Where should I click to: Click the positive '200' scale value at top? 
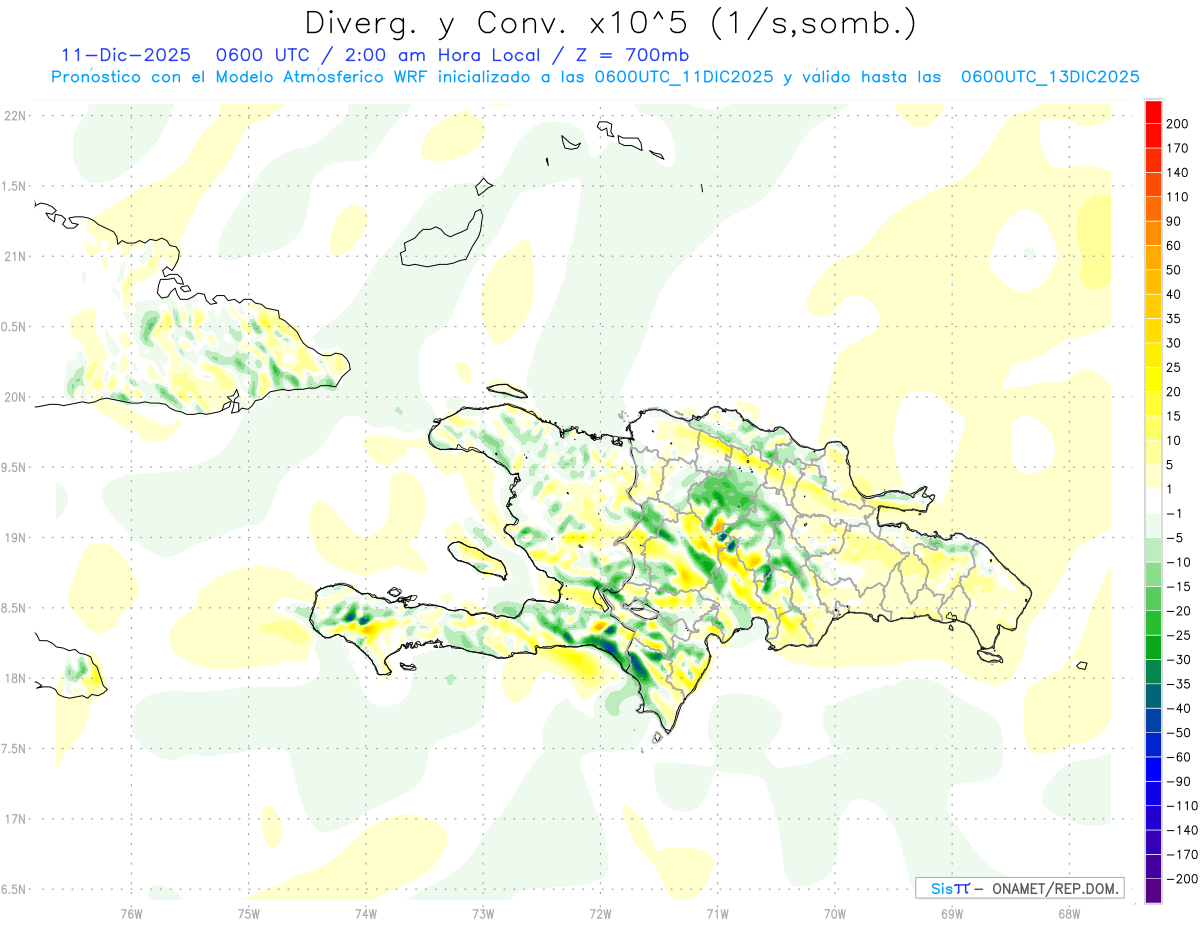(1177, 124)
